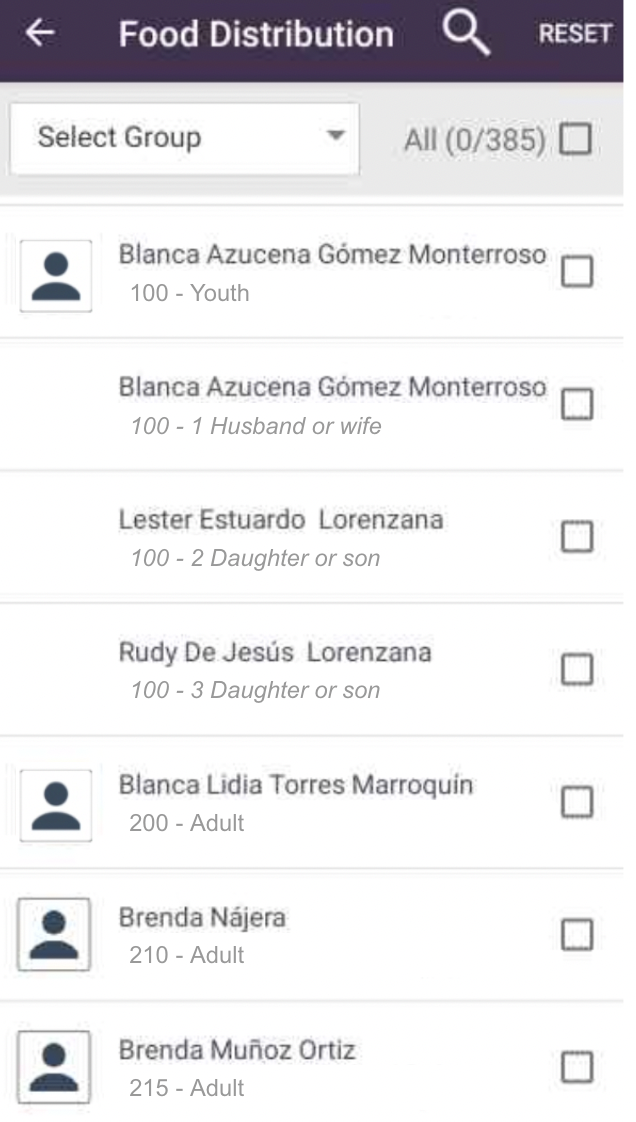
Task: Open the Select Group dropdown
Action: tap(184, 138)
